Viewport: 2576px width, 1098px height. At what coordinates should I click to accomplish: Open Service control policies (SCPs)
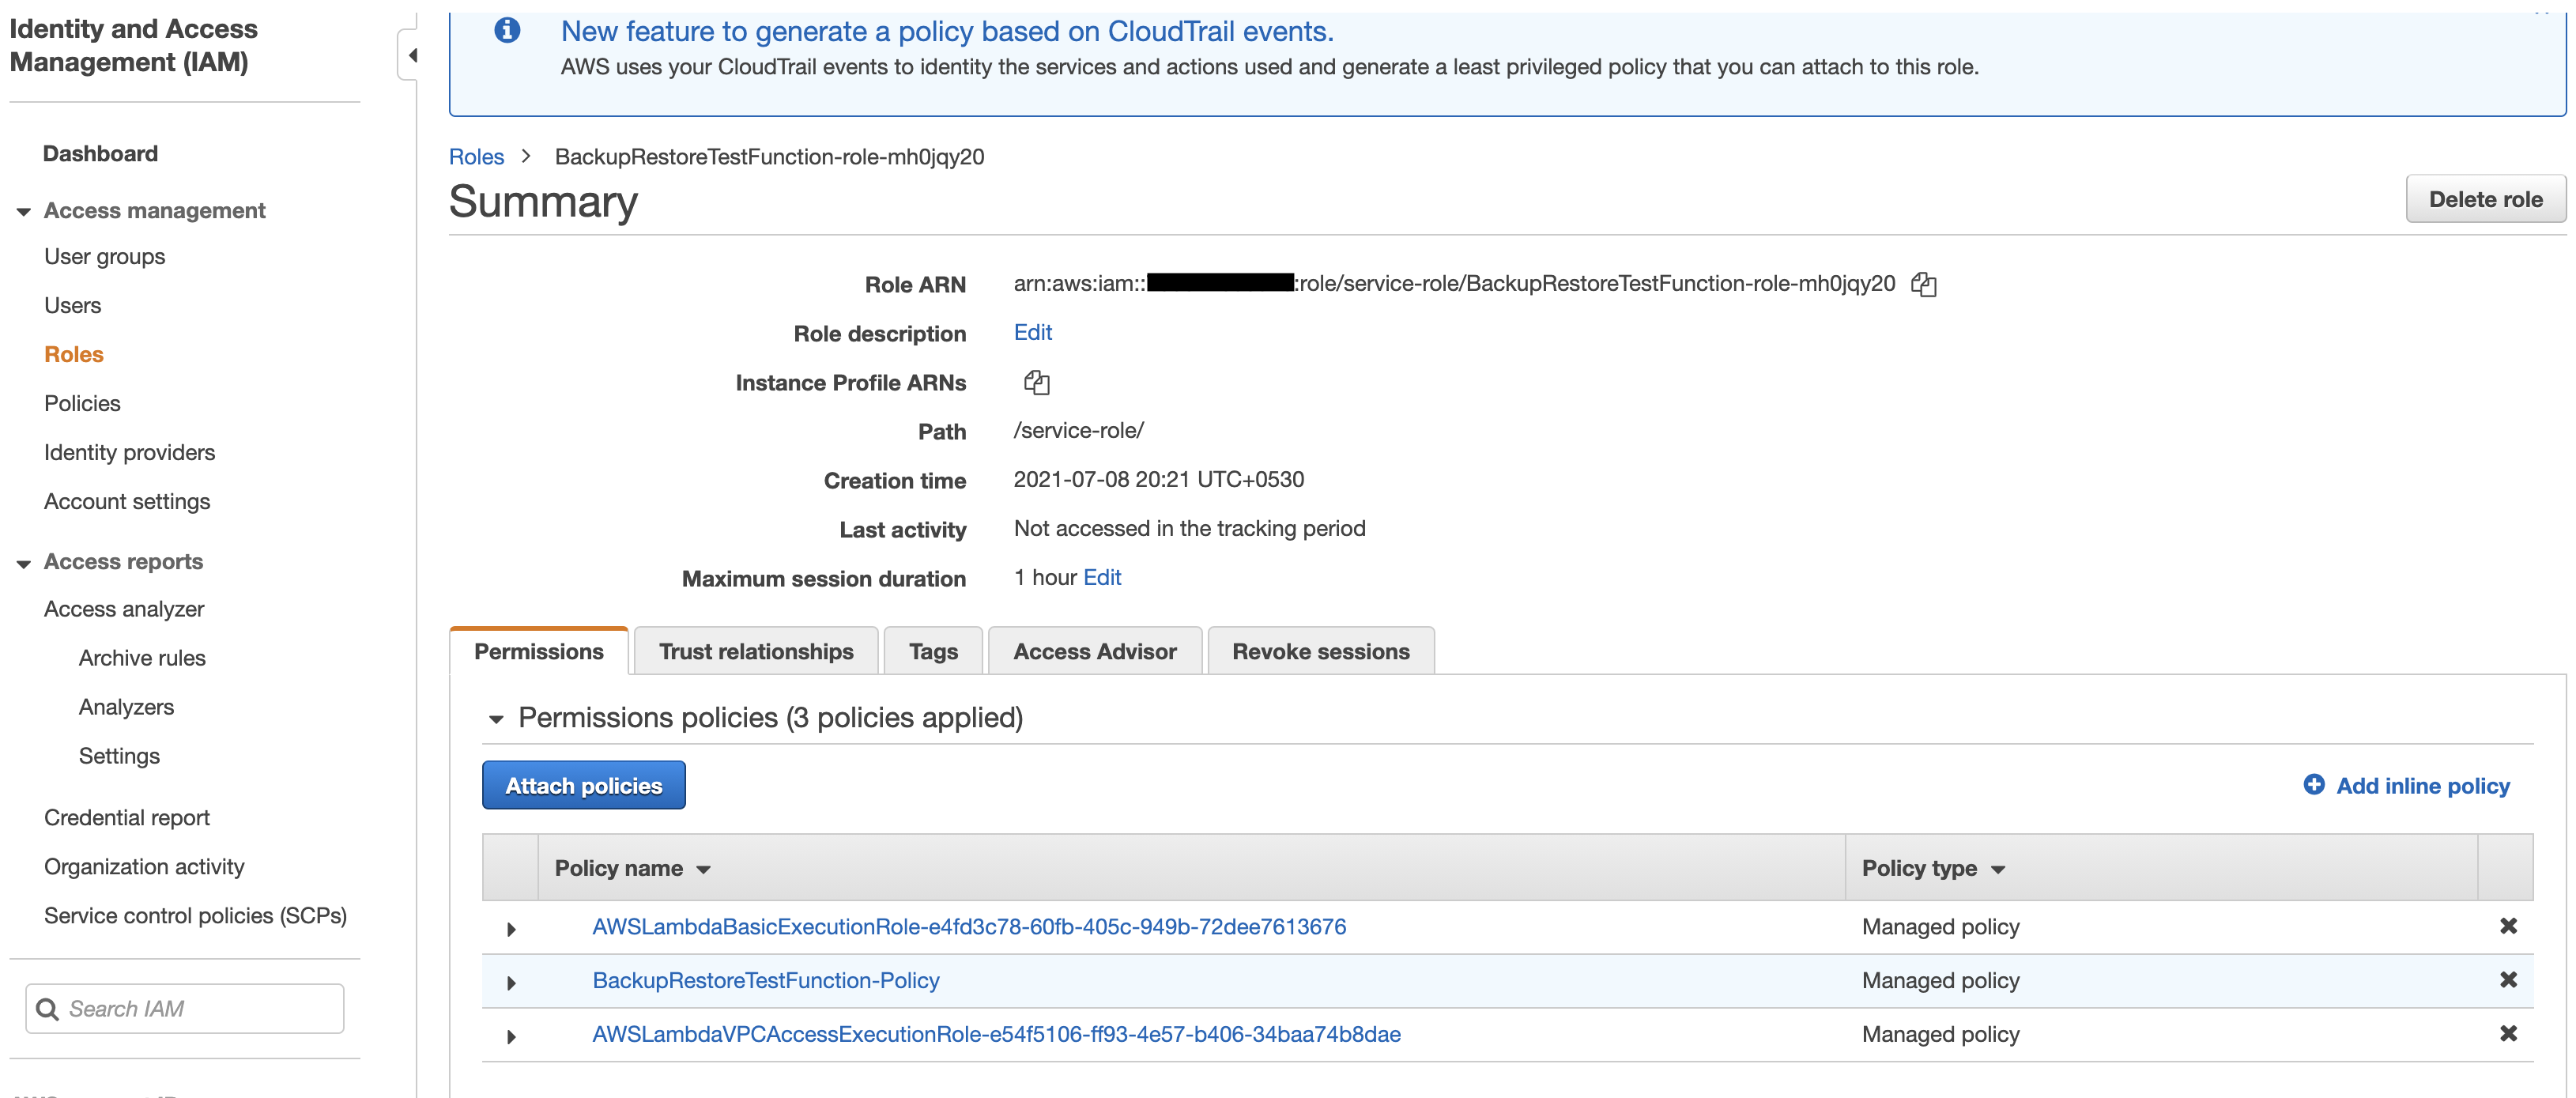[x=195, y=915]
